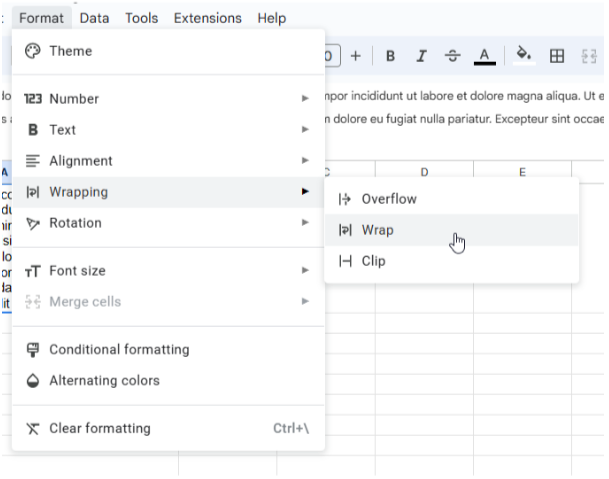Click the toolbar merge cells icon
609x479 pixels.
point(589,56)
